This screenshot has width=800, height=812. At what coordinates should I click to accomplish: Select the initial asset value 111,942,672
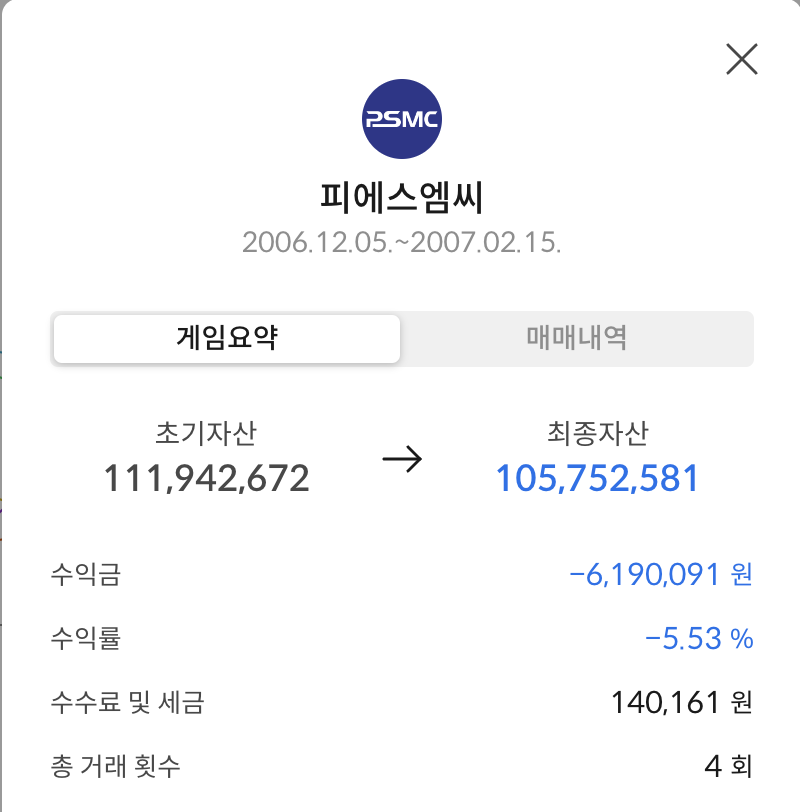(206, 478)
